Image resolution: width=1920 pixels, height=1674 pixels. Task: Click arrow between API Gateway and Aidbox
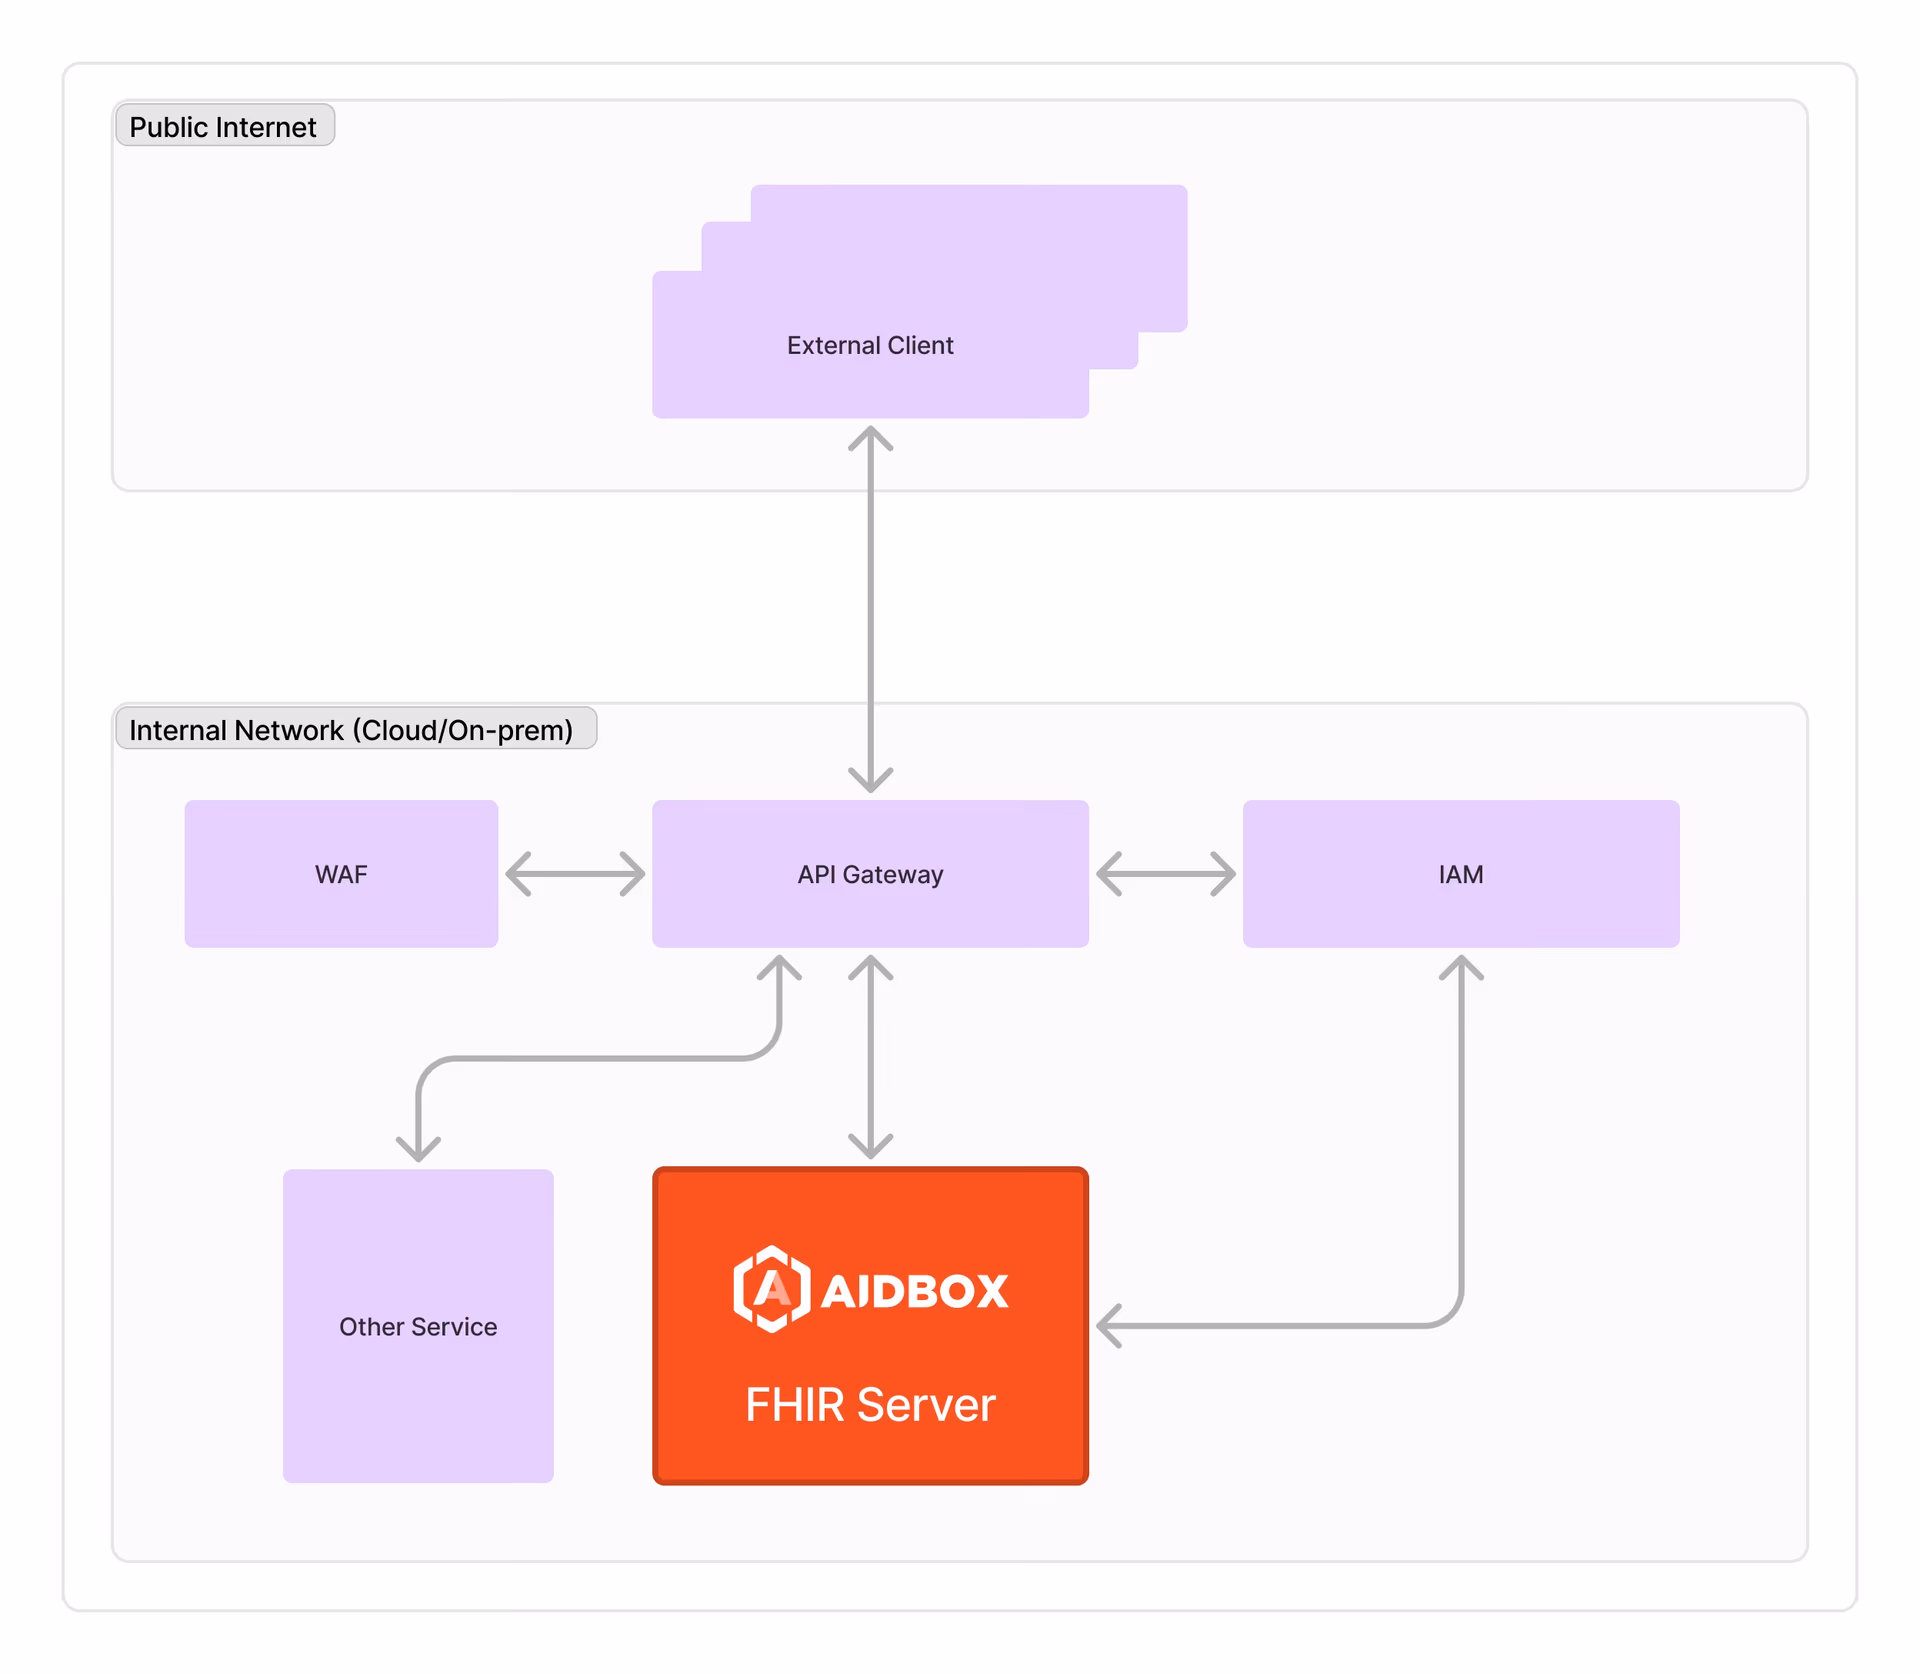click(x=870, y=1057)
